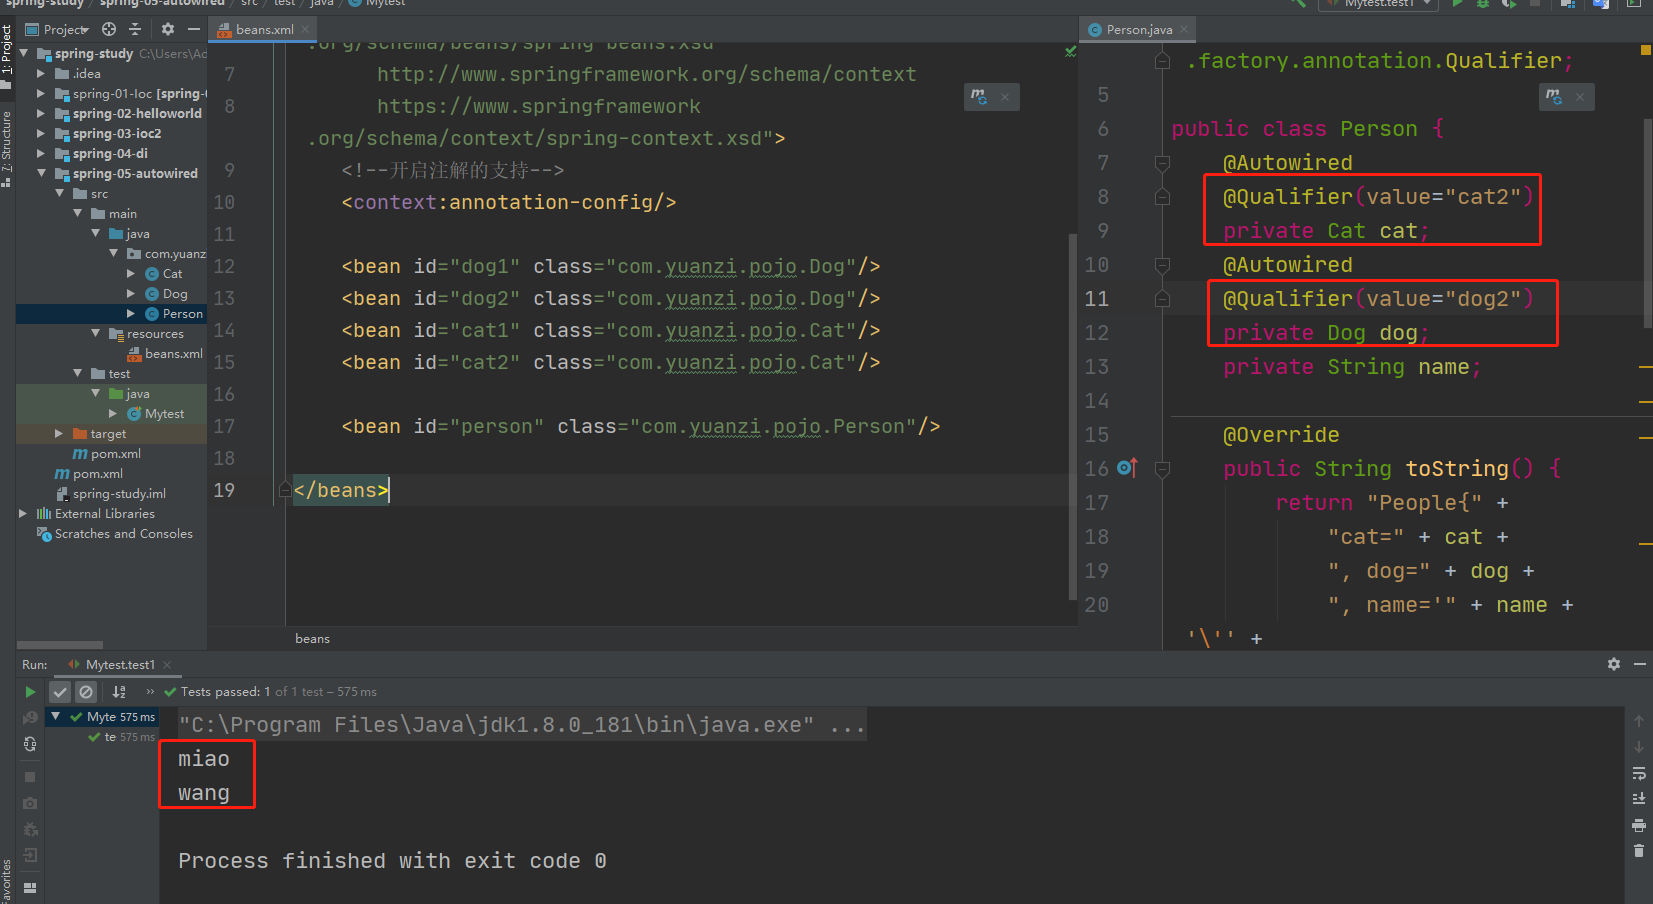Clear the console with trash icon
This screenshot has width=1653, height=904.
[x=1639, y=851]
